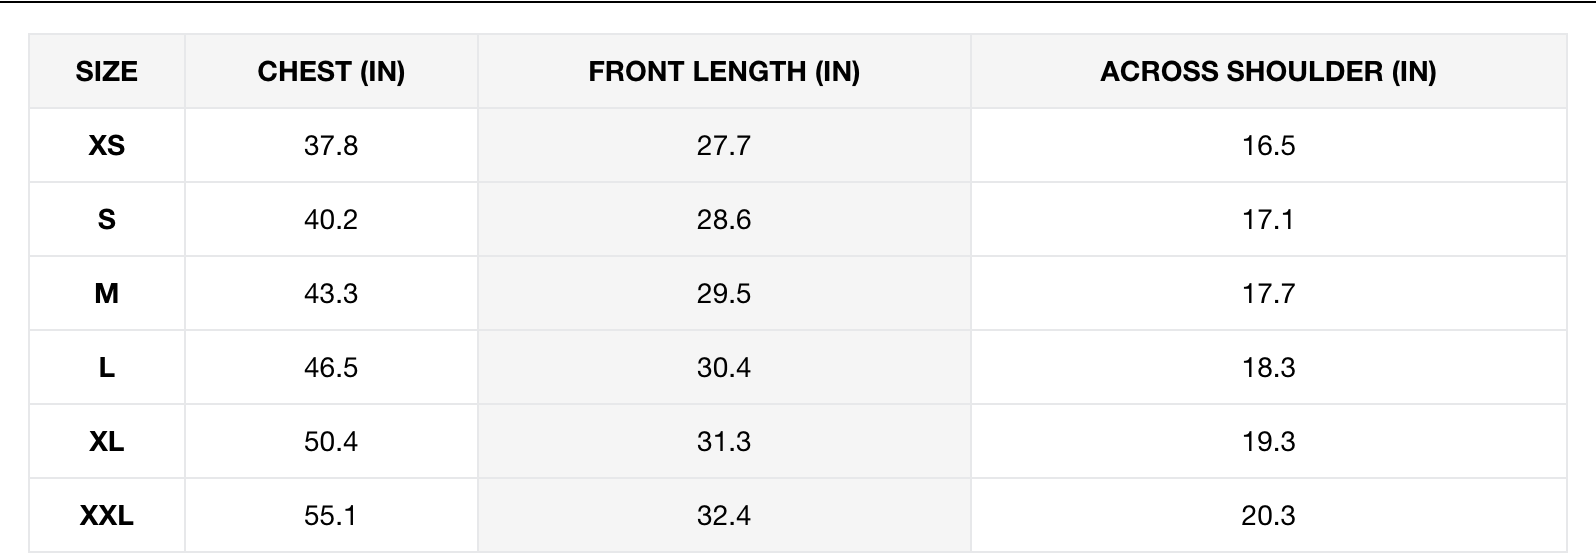Click the chest value 43.3
The image size is (1596, 560).
click(331, 294)
